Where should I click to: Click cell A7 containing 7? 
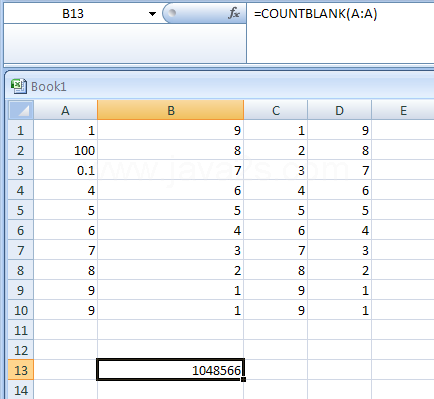(66, 250)
